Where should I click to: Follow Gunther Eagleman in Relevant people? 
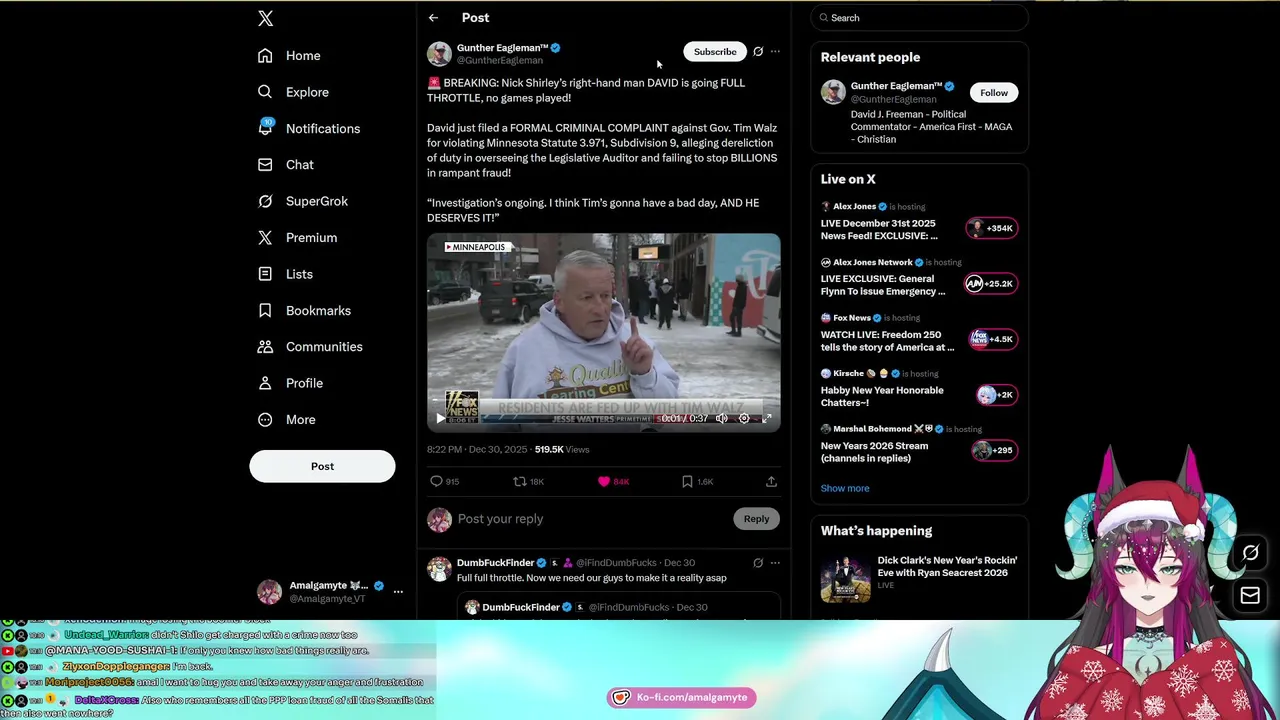click(x=994, y=93)
